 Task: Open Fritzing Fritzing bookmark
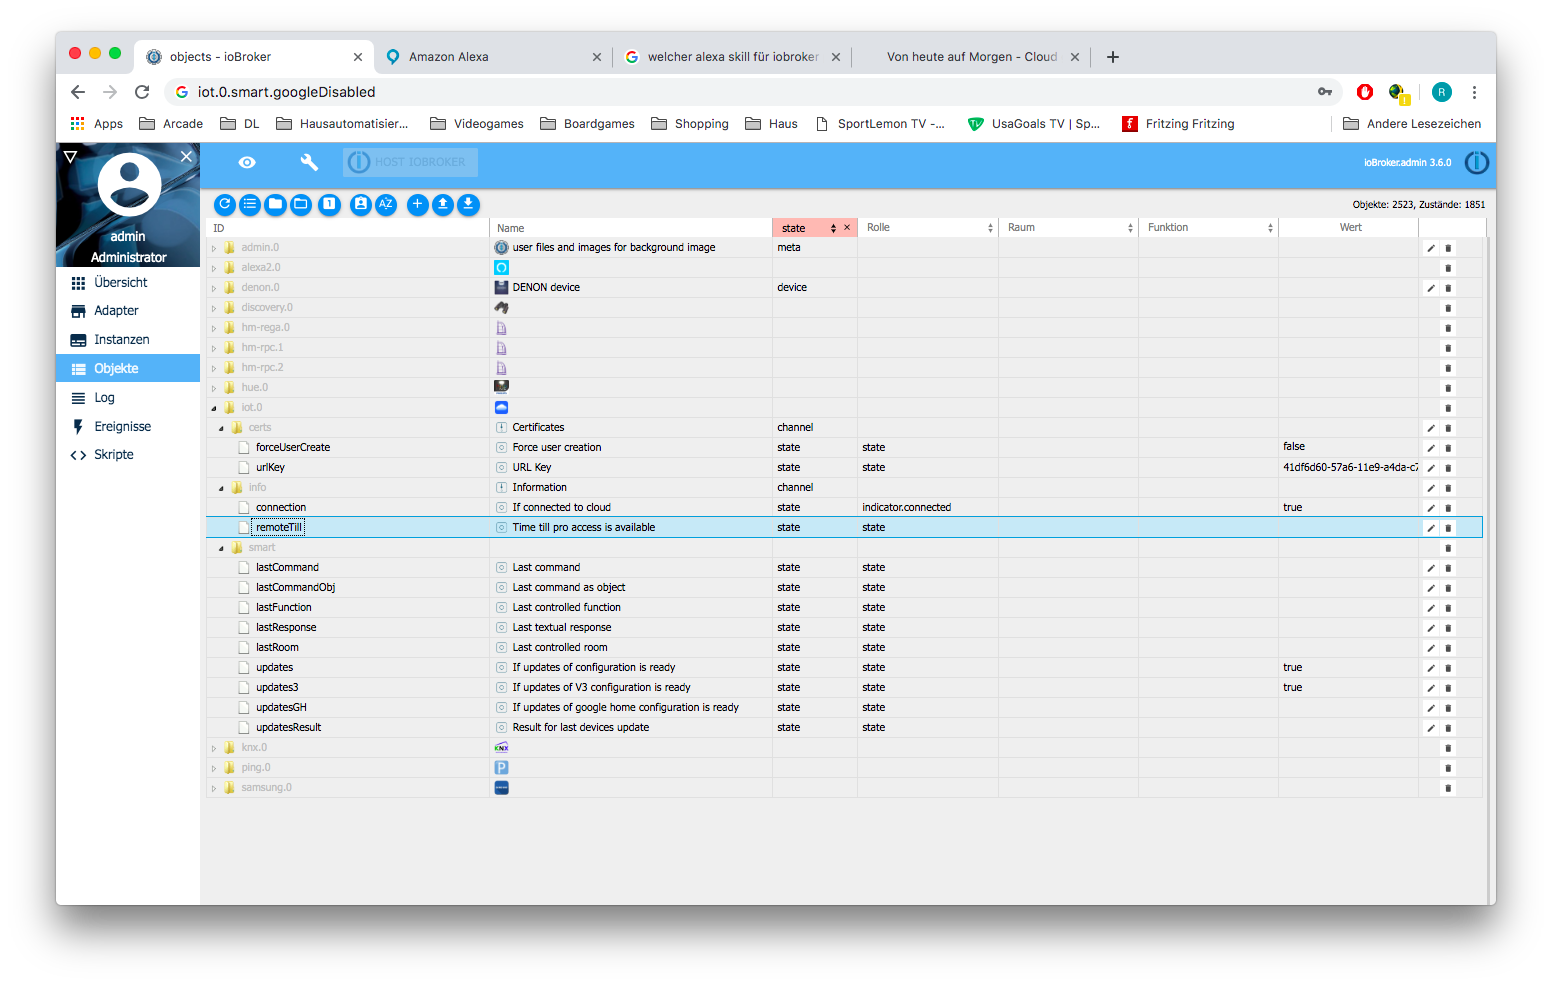1178,124
